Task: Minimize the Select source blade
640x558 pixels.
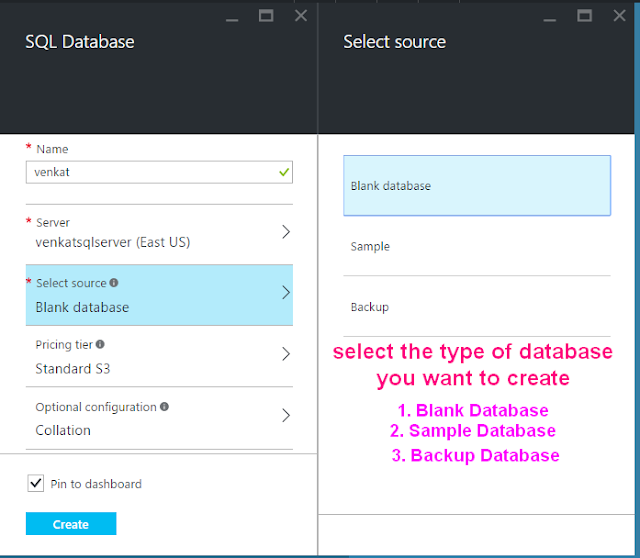Action: coord(548,16)
